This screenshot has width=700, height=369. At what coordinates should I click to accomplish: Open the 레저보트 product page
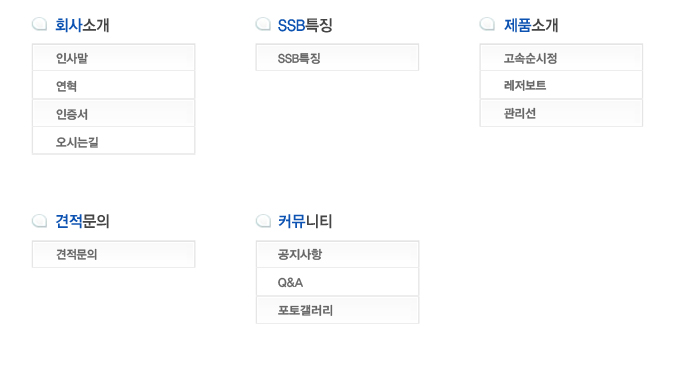coord(561,85)
